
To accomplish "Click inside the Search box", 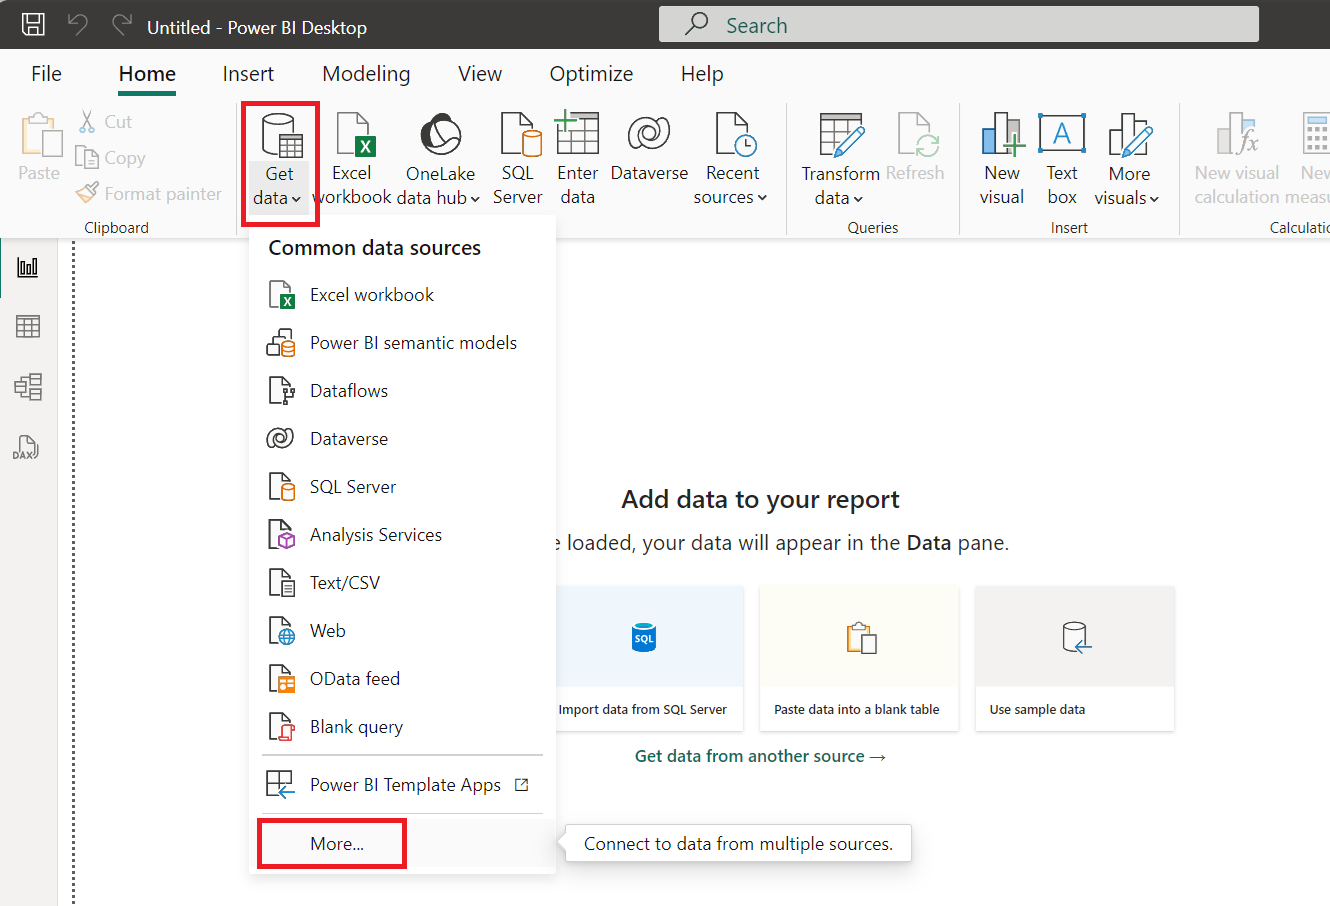I will (957, 24).
